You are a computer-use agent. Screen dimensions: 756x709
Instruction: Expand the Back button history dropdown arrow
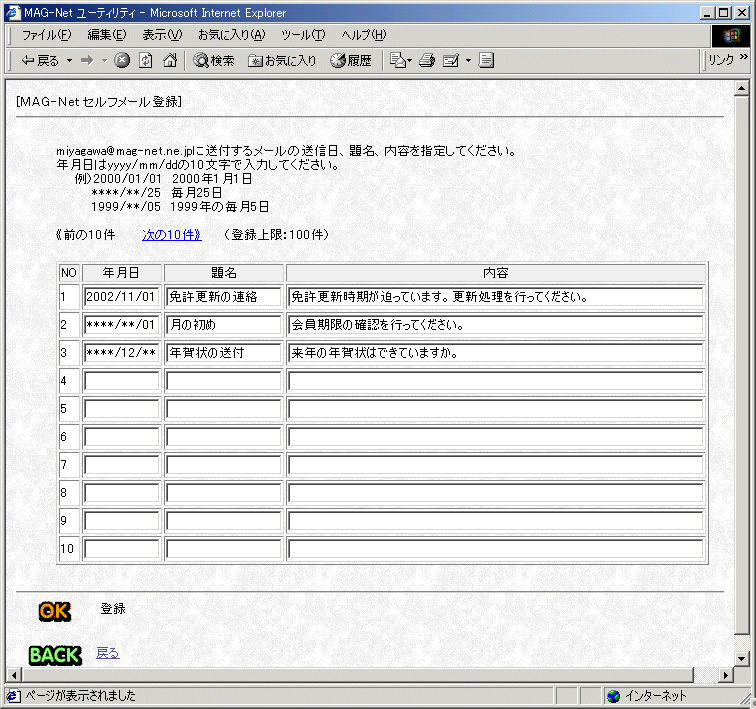click(x=69, y=61)
